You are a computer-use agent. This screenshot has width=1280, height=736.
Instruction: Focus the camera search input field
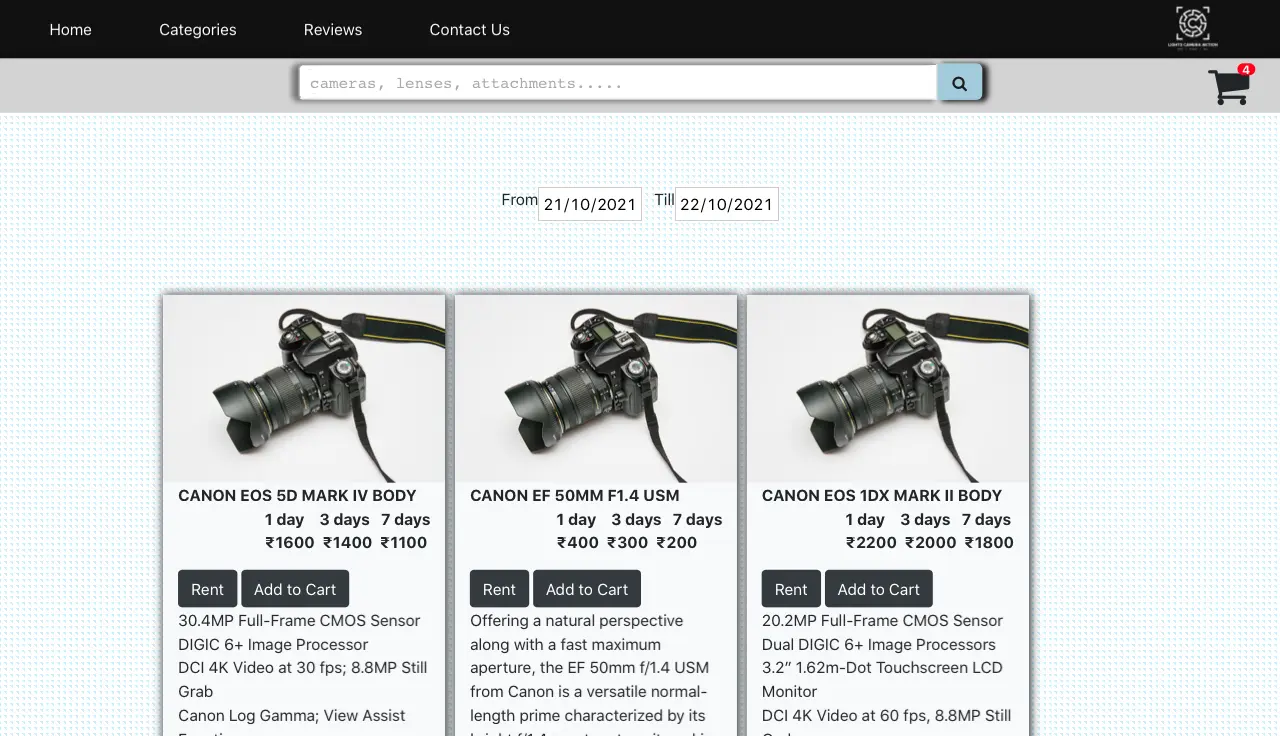[617, 83]
